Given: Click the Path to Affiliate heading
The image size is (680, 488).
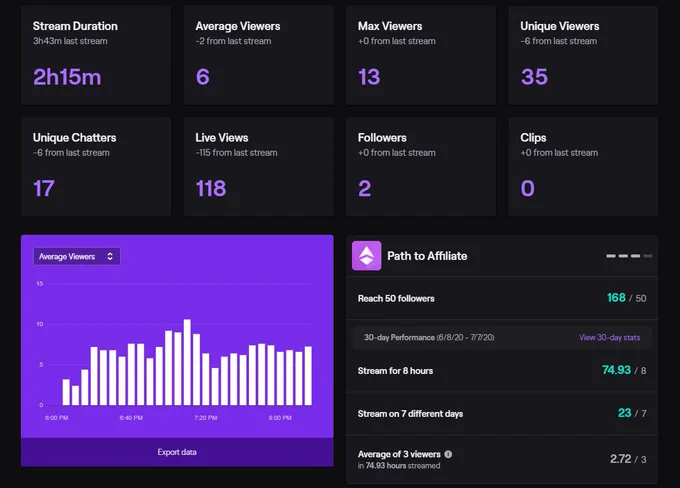Looking at the screenshot, I should (x=427, y=256).
